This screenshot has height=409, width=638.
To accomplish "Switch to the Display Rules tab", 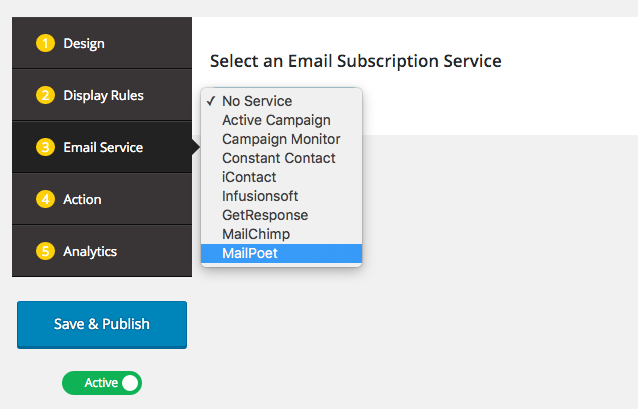I will point(103,96).
